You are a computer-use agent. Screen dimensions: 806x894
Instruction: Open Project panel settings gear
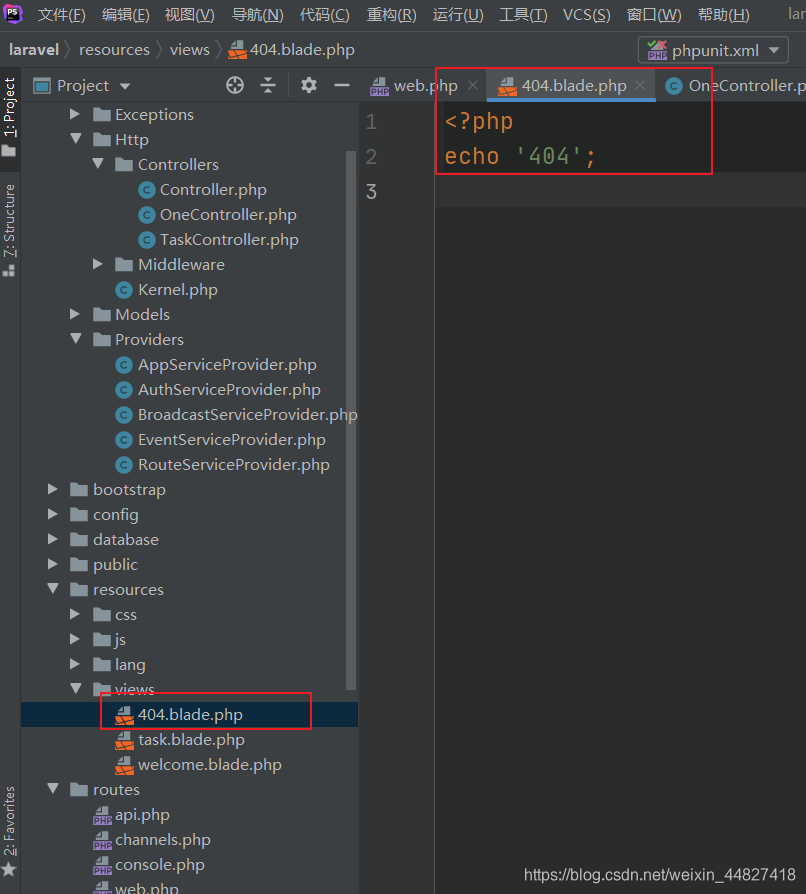pos(308,86)
